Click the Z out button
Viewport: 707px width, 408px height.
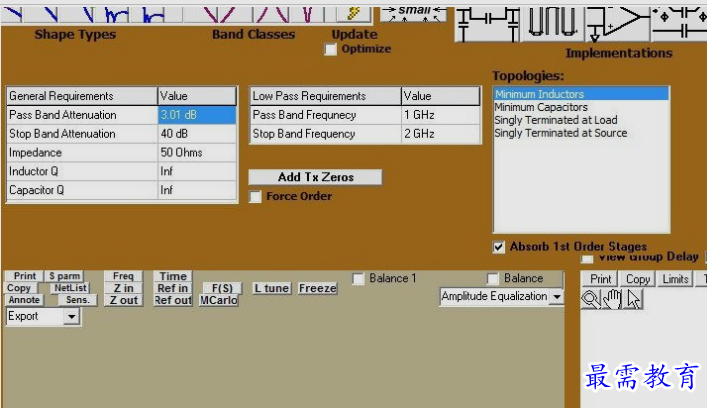[123, 300]
